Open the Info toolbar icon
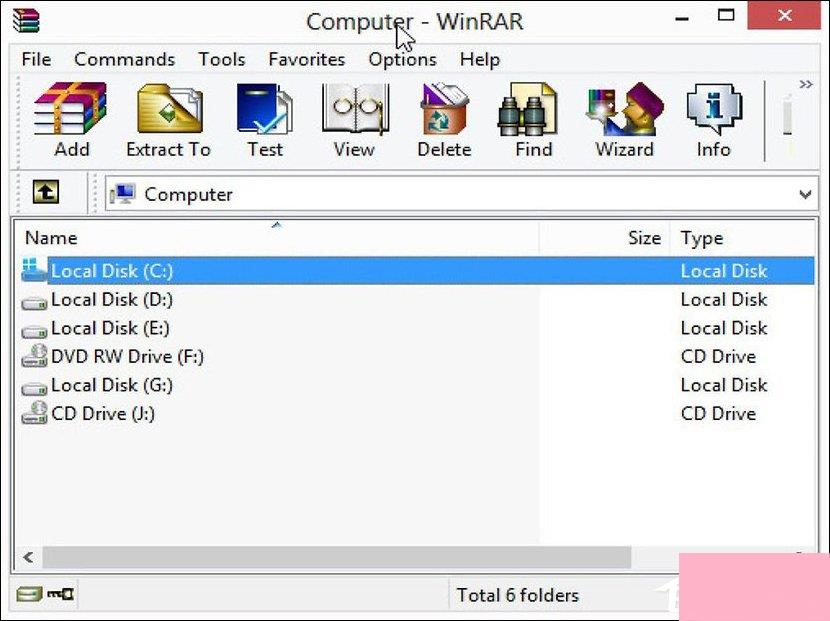 [714, 109]
